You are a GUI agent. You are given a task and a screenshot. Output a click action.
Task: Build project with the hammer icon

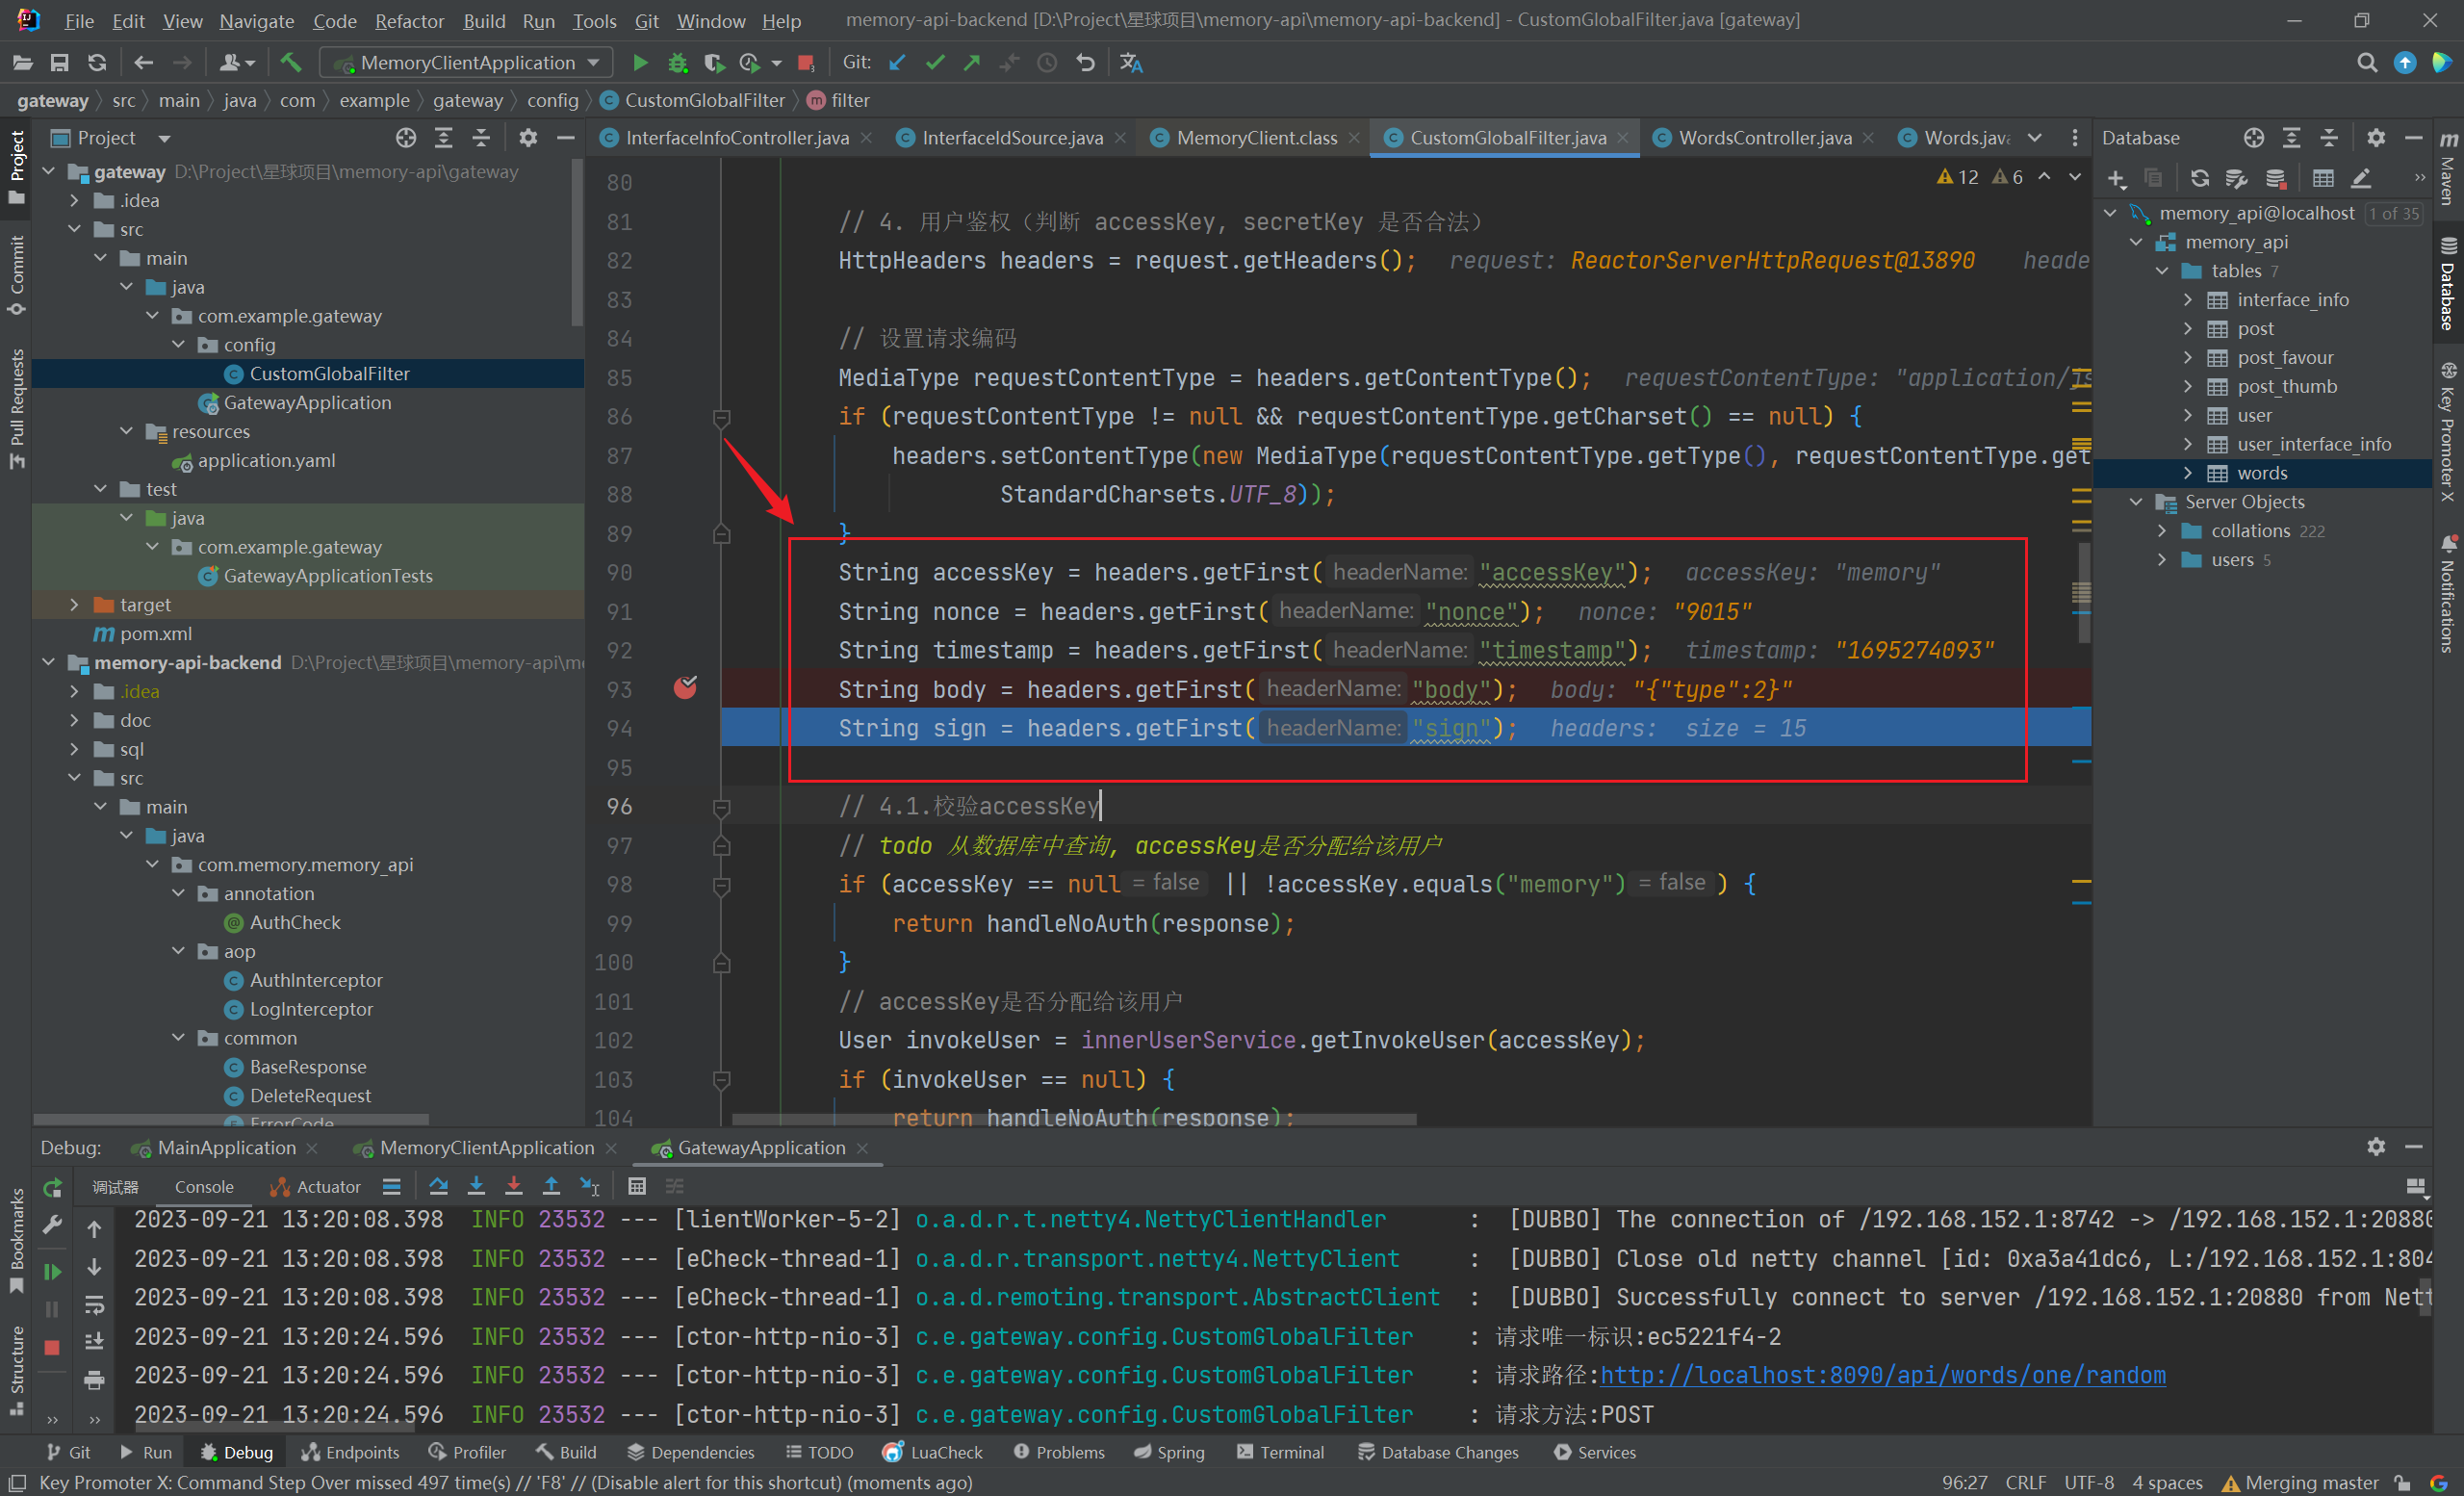click(291, 63)
